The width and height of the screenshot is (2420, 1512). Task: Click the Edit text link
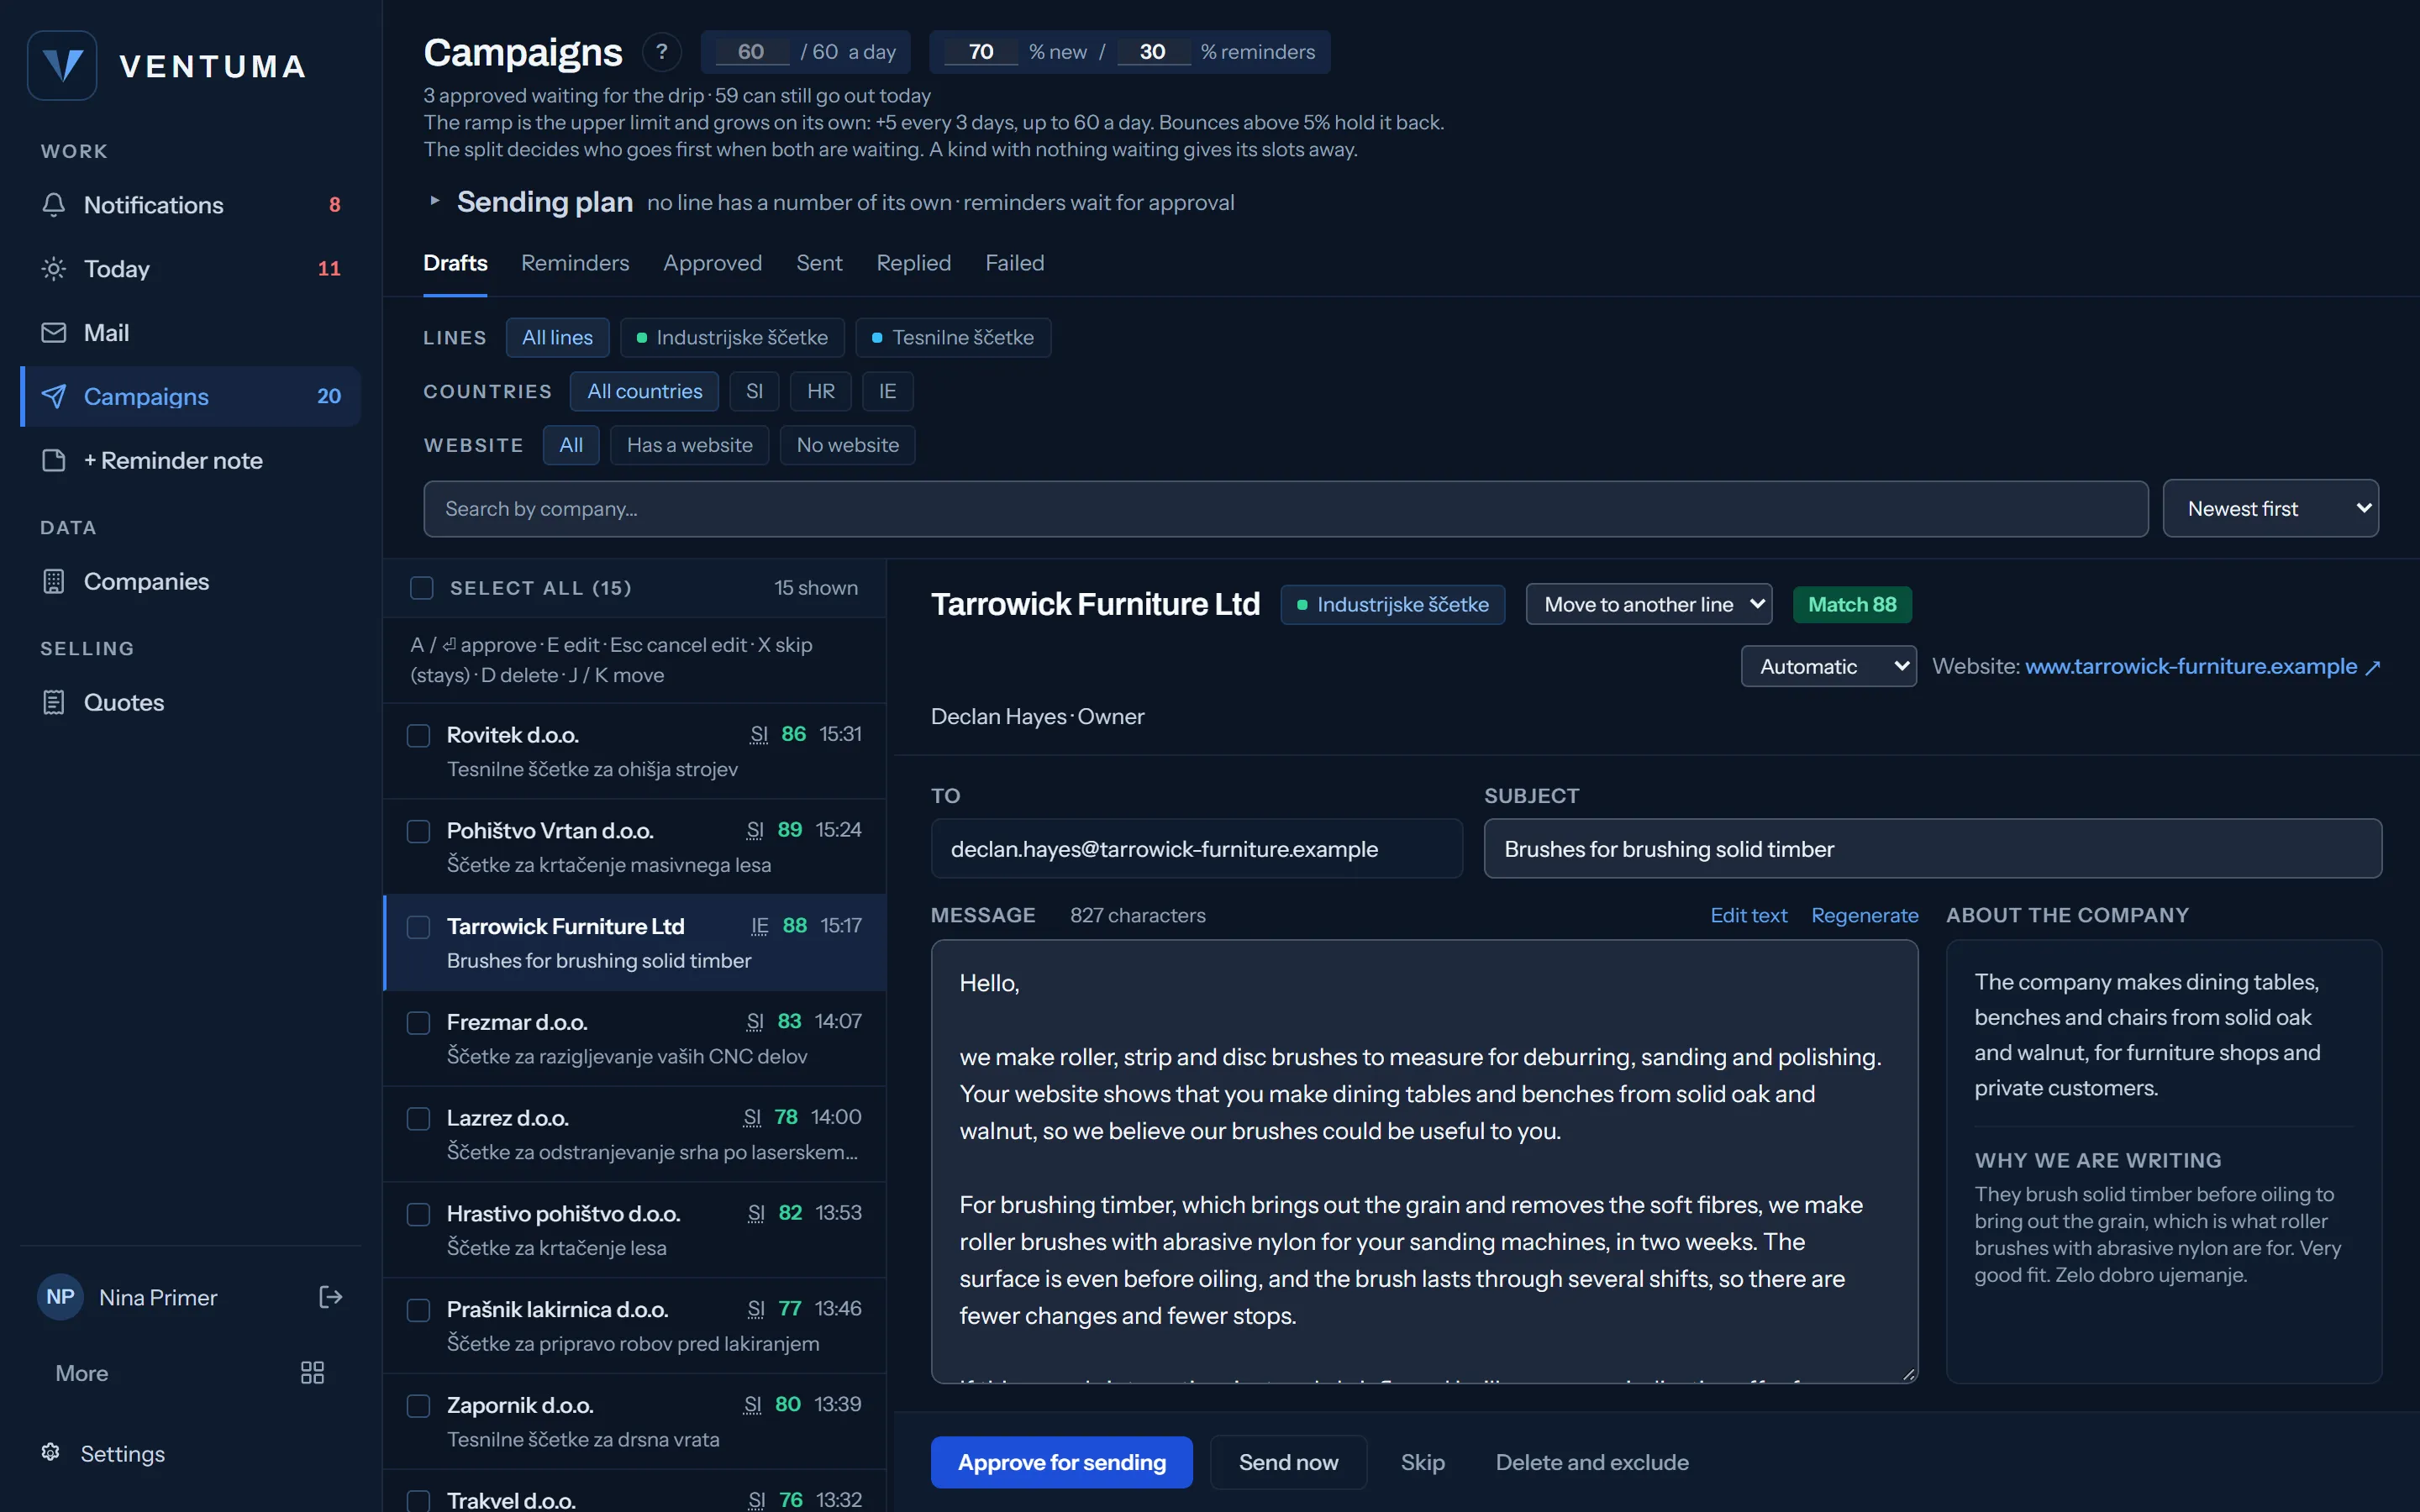1748,915
